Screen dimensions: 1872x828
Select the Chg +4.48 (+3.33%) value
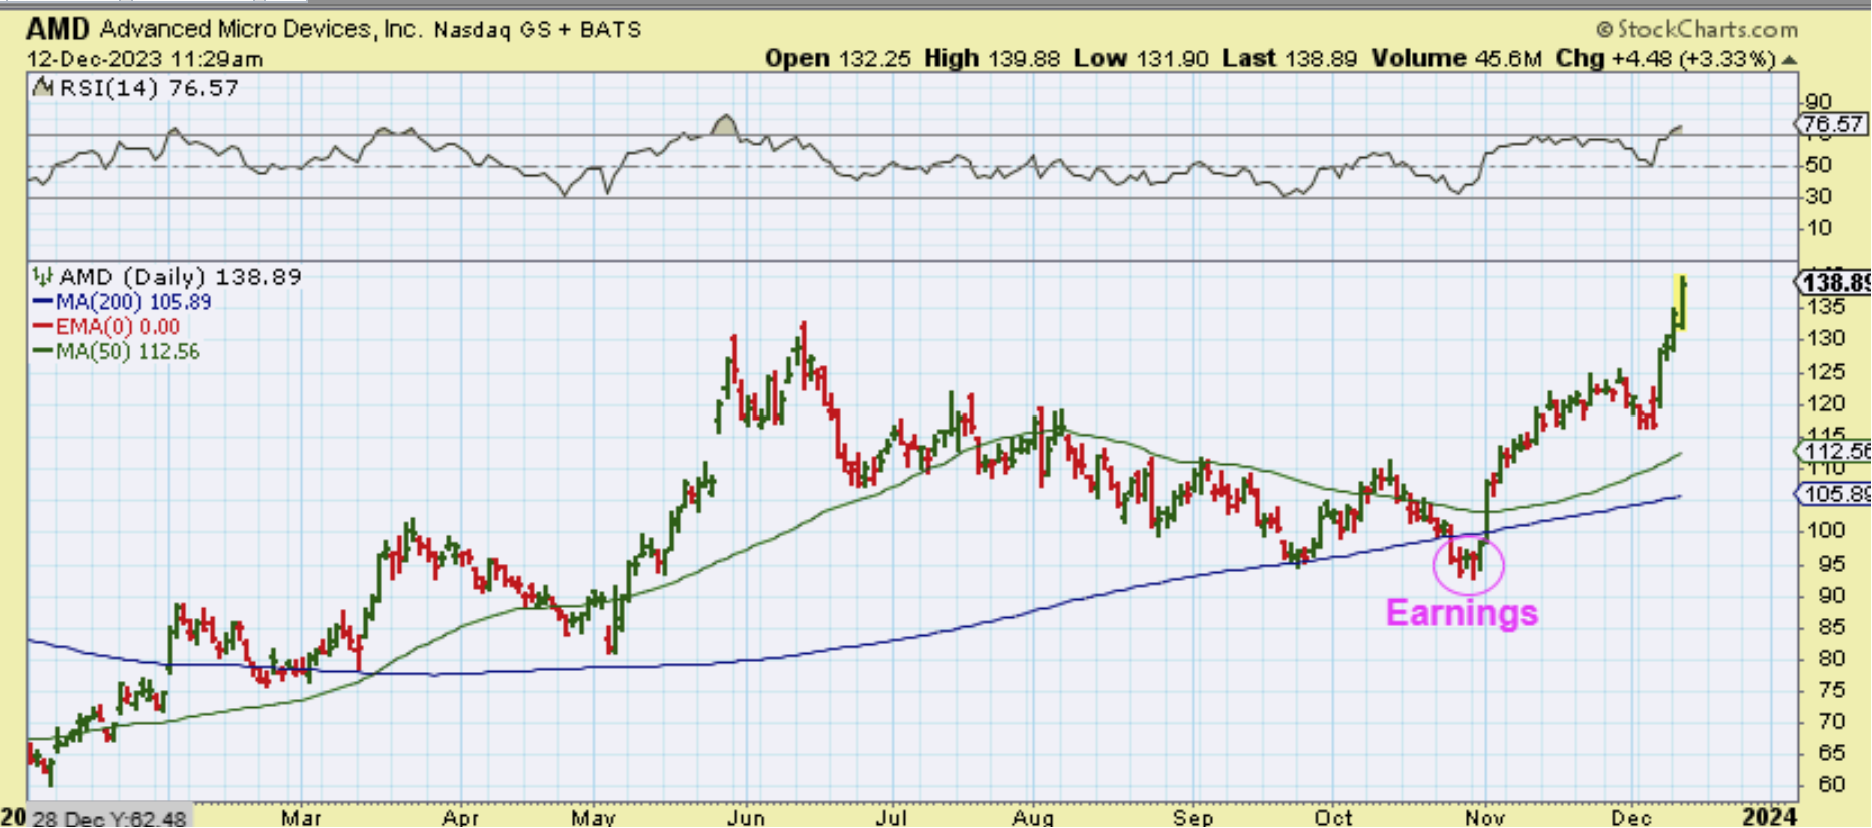pos(1666,59)
